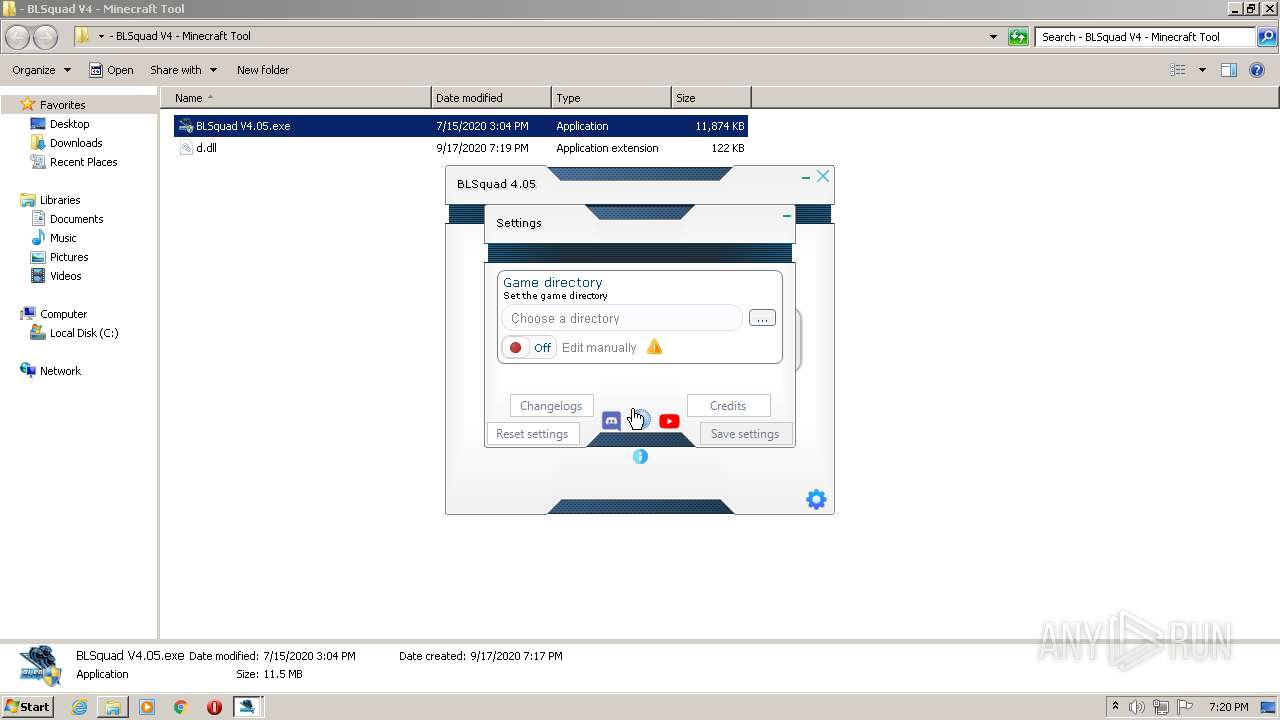Click the Choose a directory field
1280x720 pixels.
pyautogui.click(x=621, y=318)
